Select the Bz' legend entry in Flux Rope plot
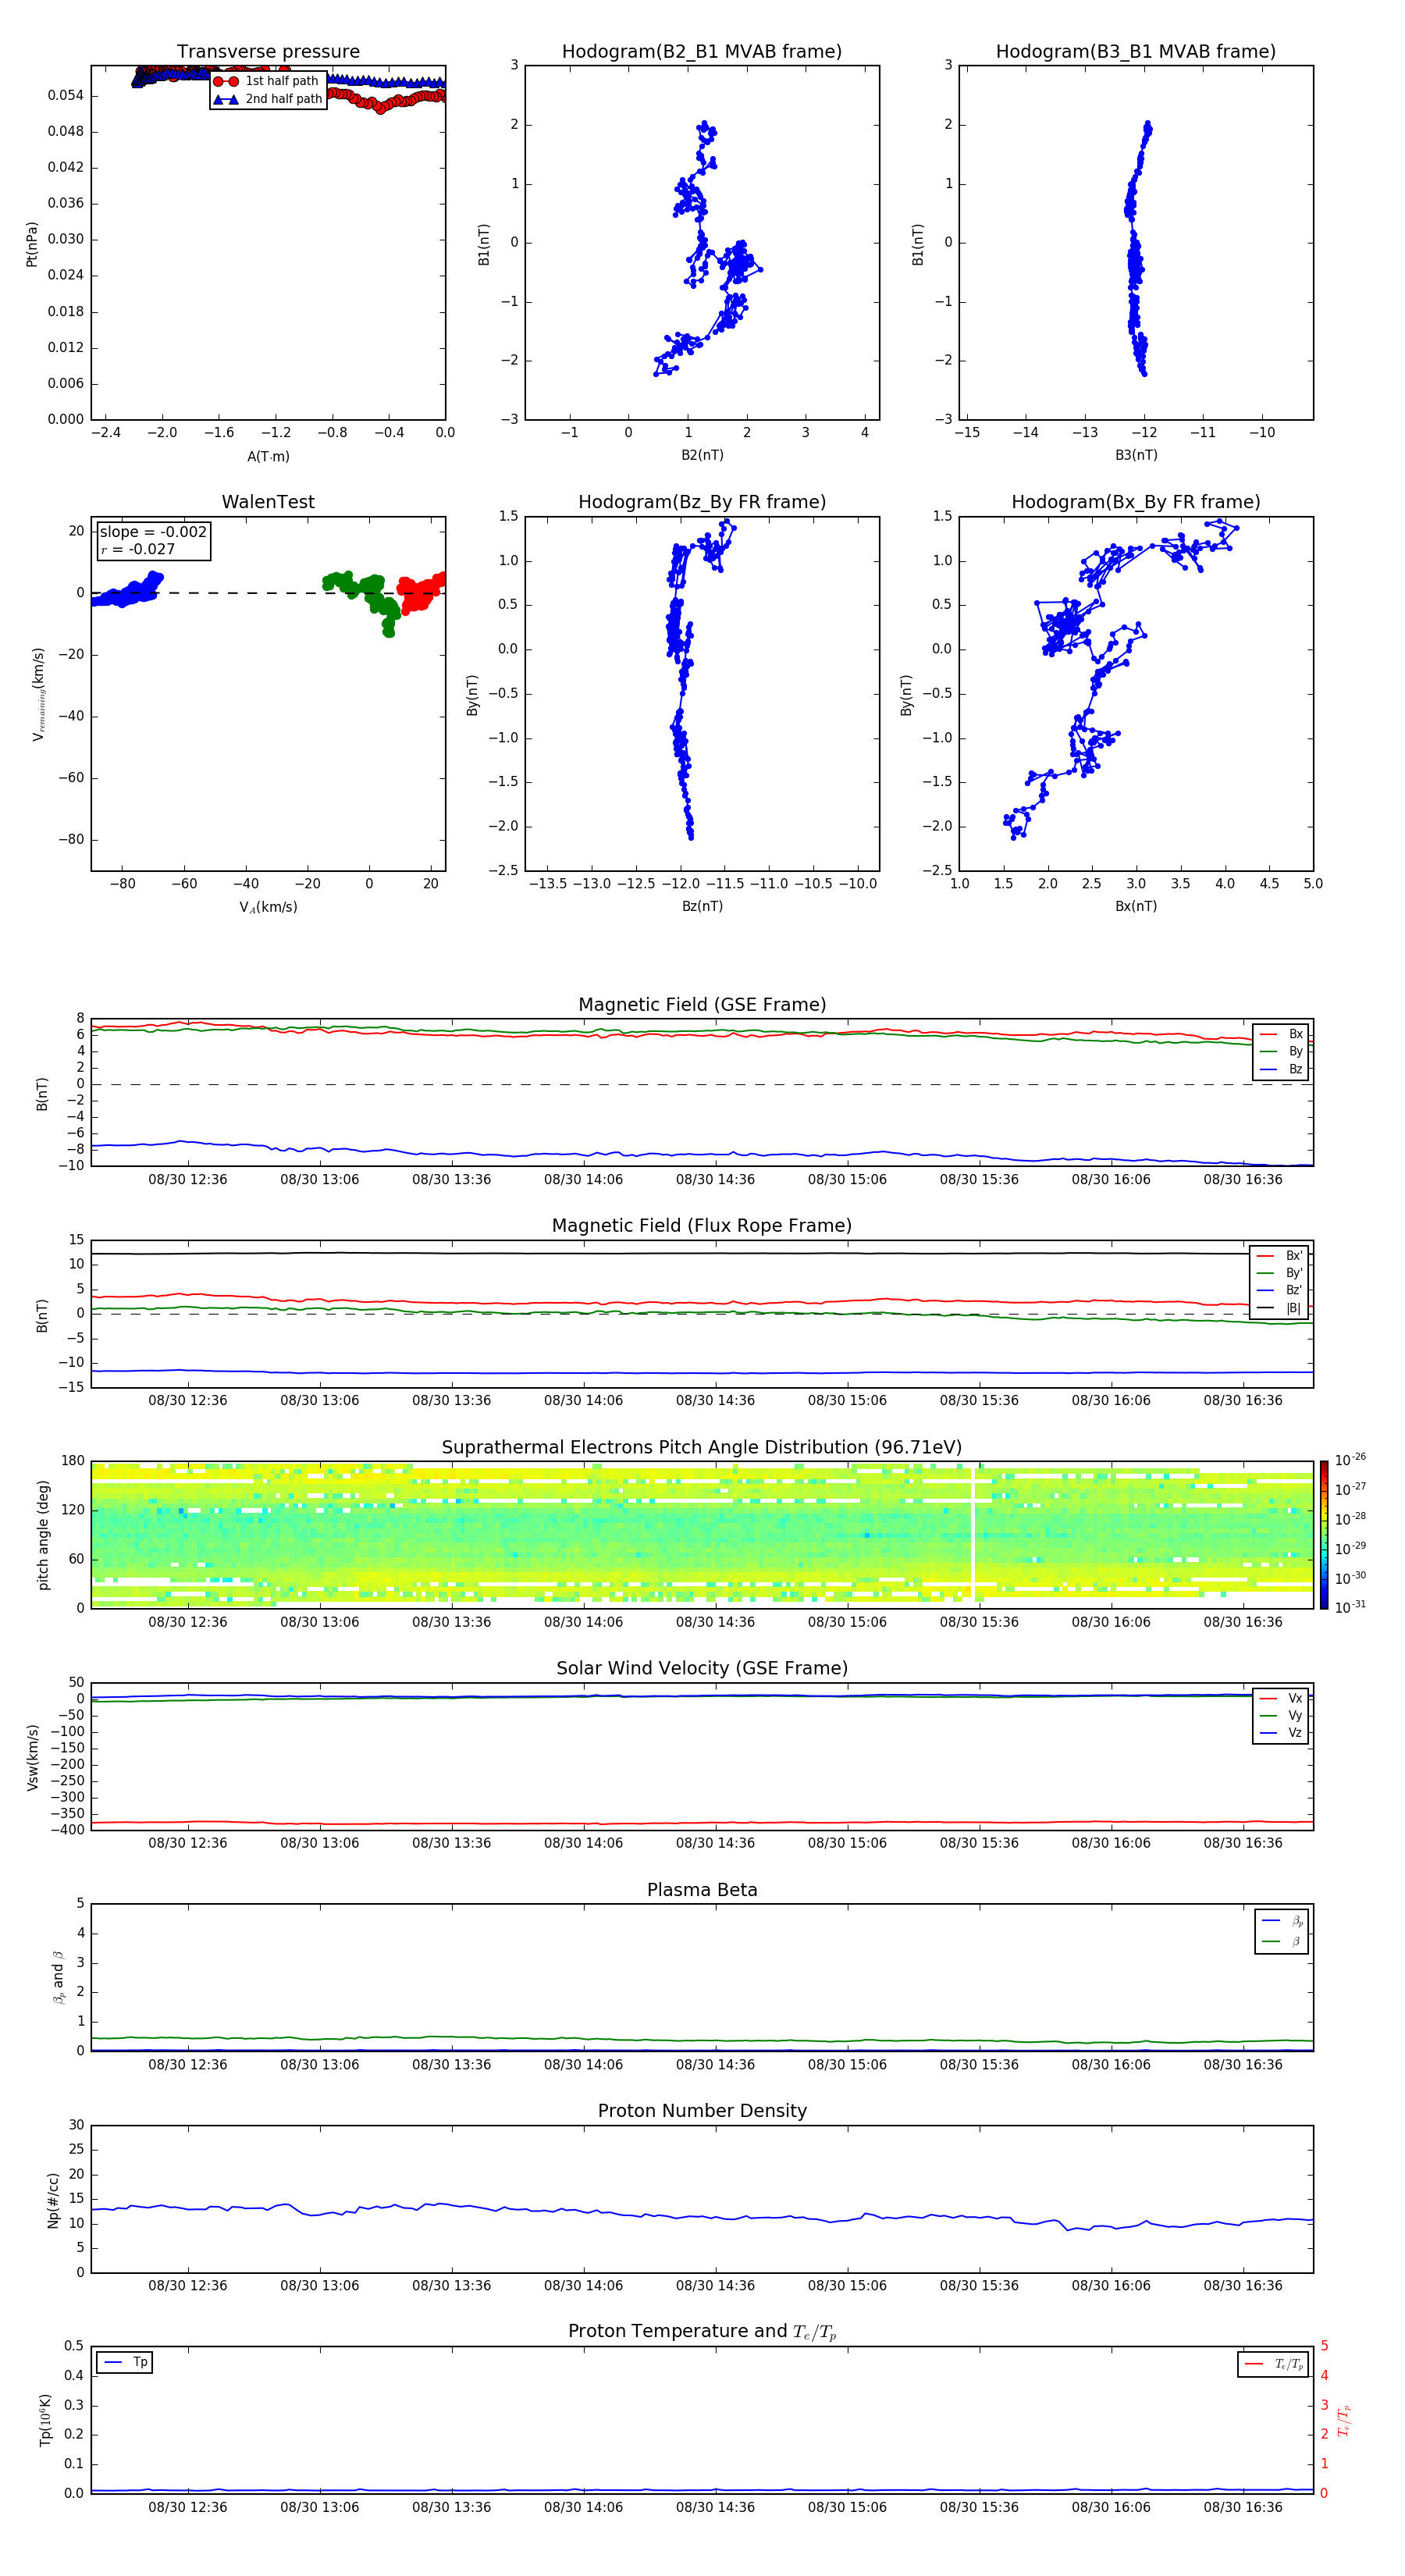Image resolution: width=1405 pixels, height=2576 pixels. click(1279, 1291)
